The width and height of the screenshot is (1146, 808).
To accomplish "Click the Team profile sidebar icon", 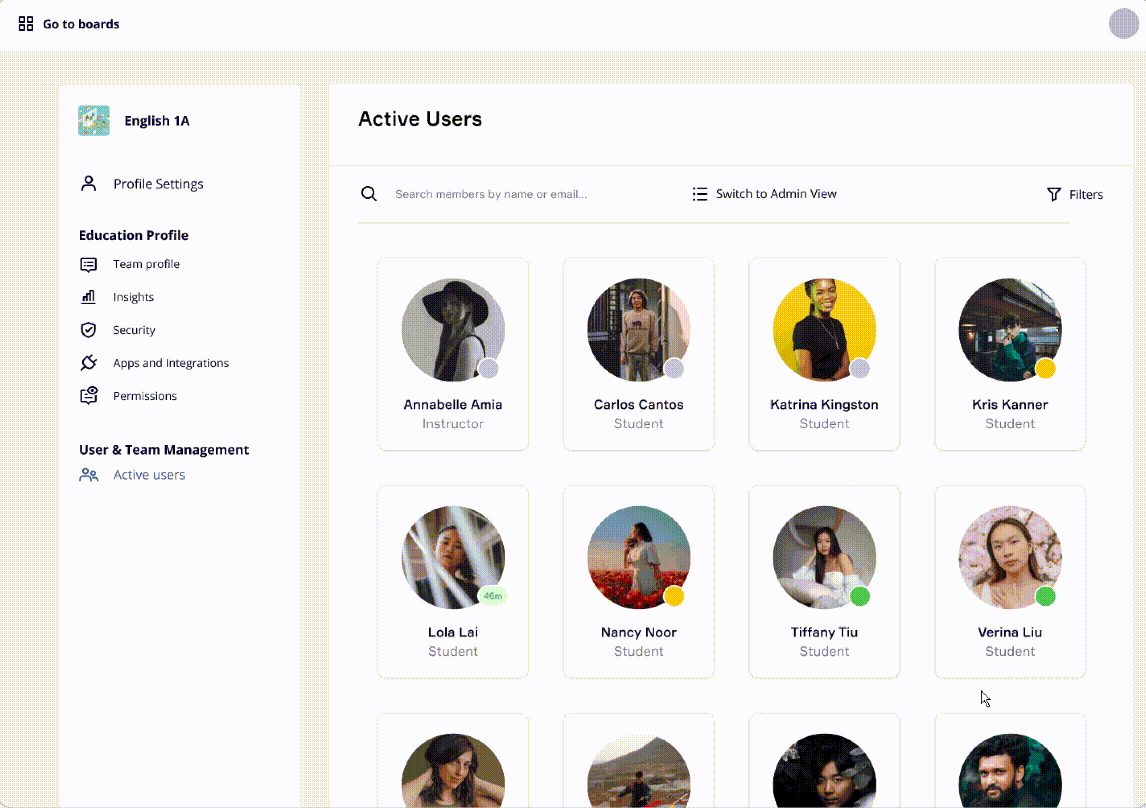I will pos(88,264).
